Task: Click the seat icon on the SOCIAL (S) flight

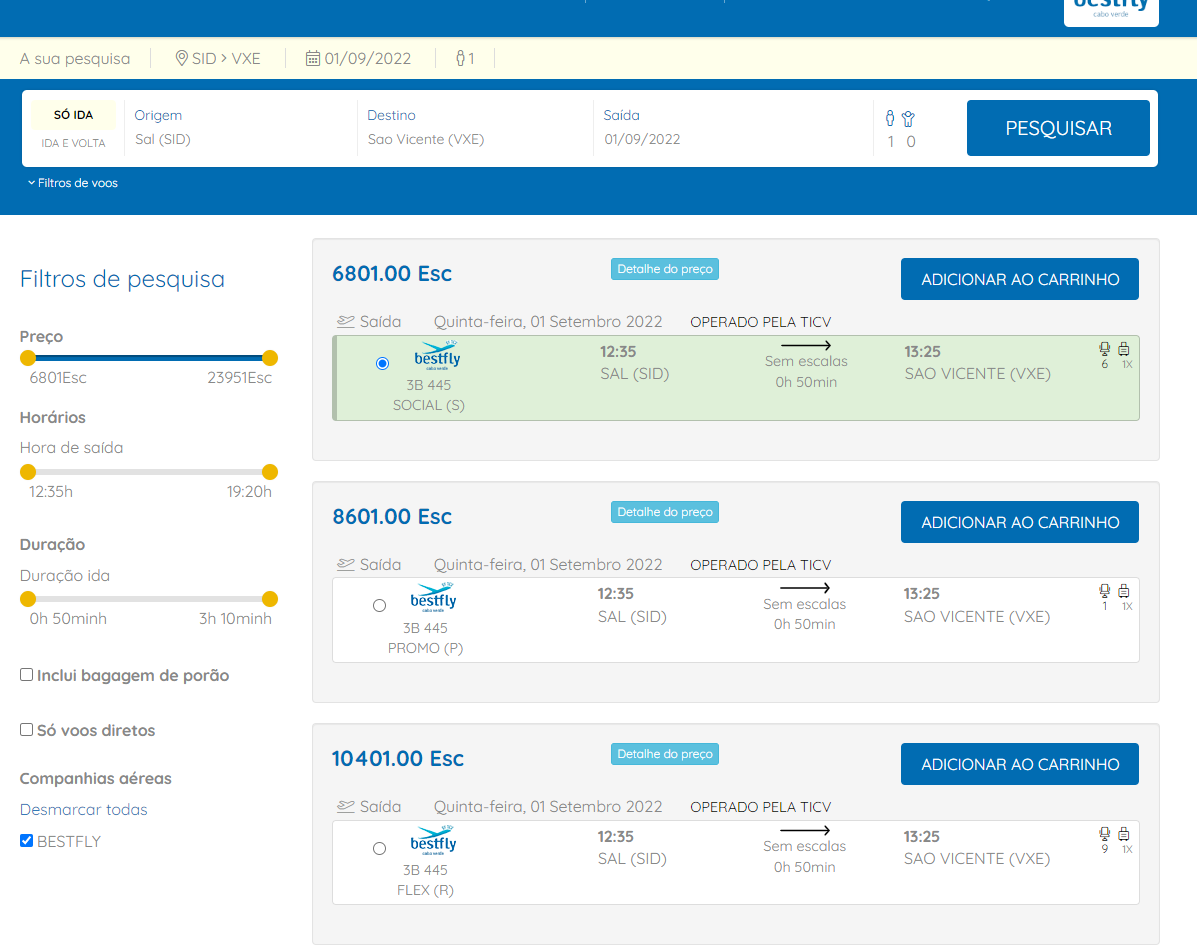Action: (x=1105, y=349)
